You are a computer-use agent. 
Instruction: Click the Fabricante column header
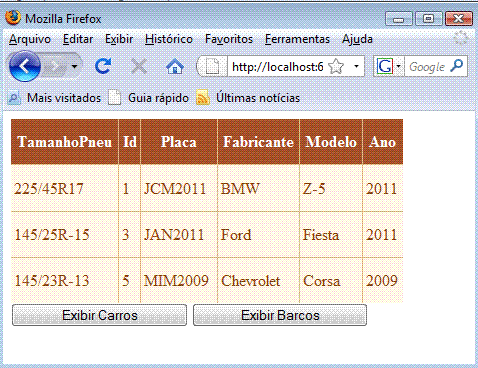point(258,142)
